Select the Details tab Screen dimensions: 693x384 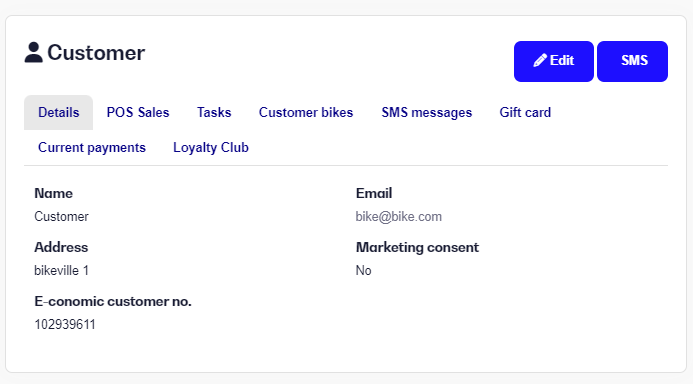click(x=58, y=113)
